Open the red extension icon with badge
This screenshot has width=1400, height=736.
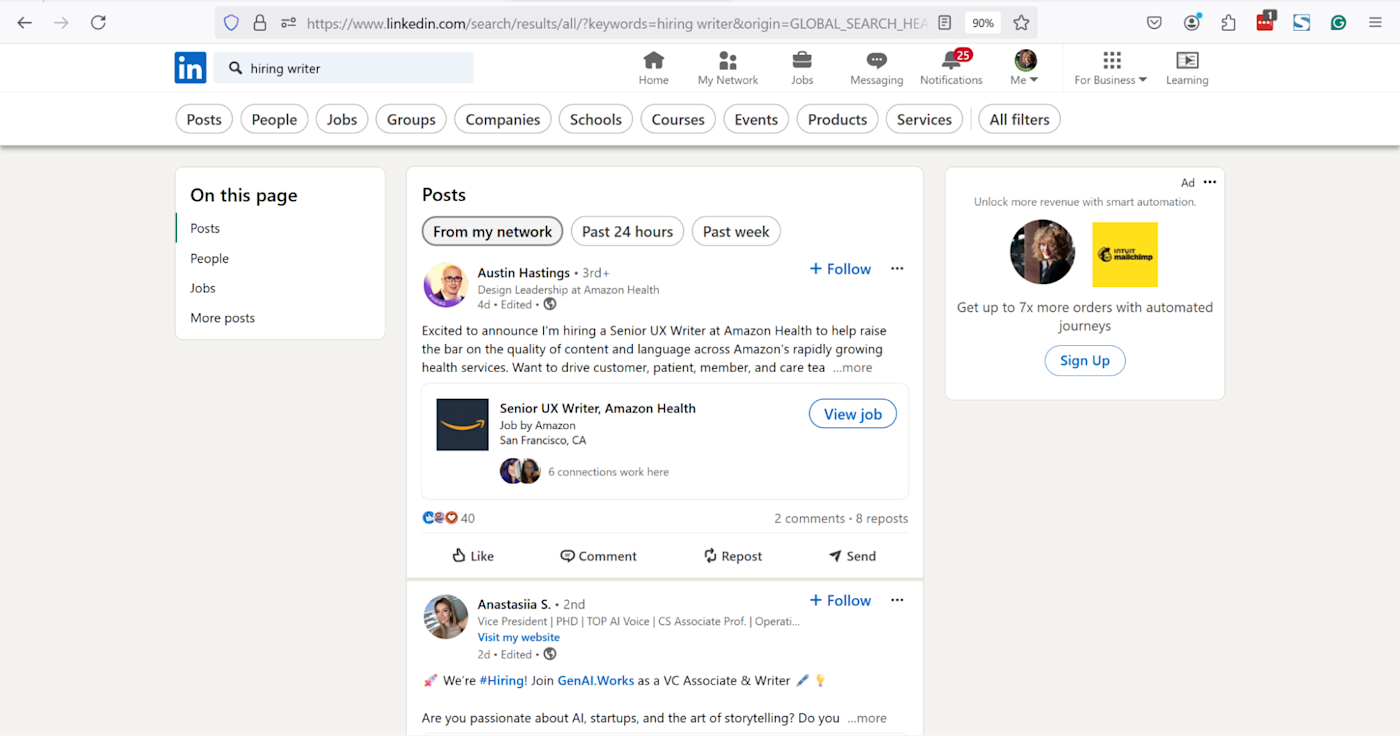tap(1266, 21)
